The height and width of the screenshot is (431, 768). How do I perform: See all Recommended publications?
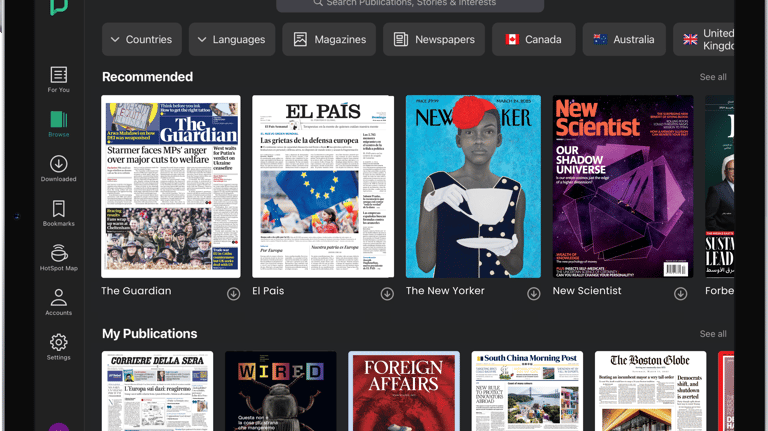pyautogui.click(x=713, y=77)
